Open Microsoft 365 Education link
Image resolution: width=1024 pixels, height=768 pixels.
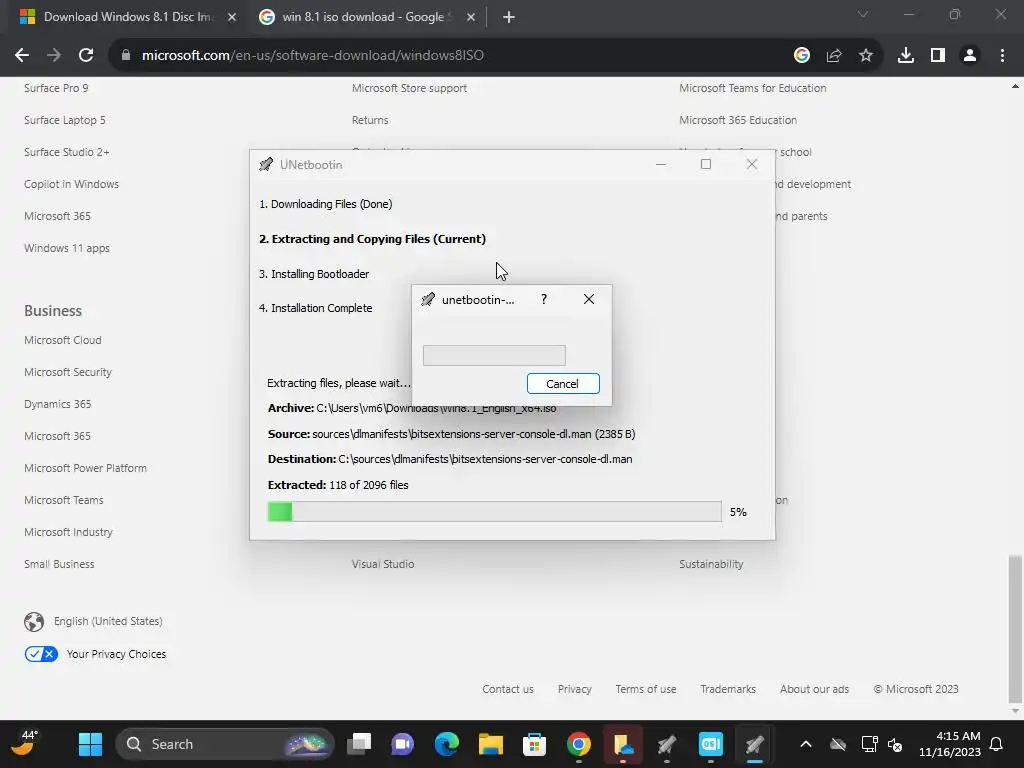pyautogui.click(x=738, y=120)
